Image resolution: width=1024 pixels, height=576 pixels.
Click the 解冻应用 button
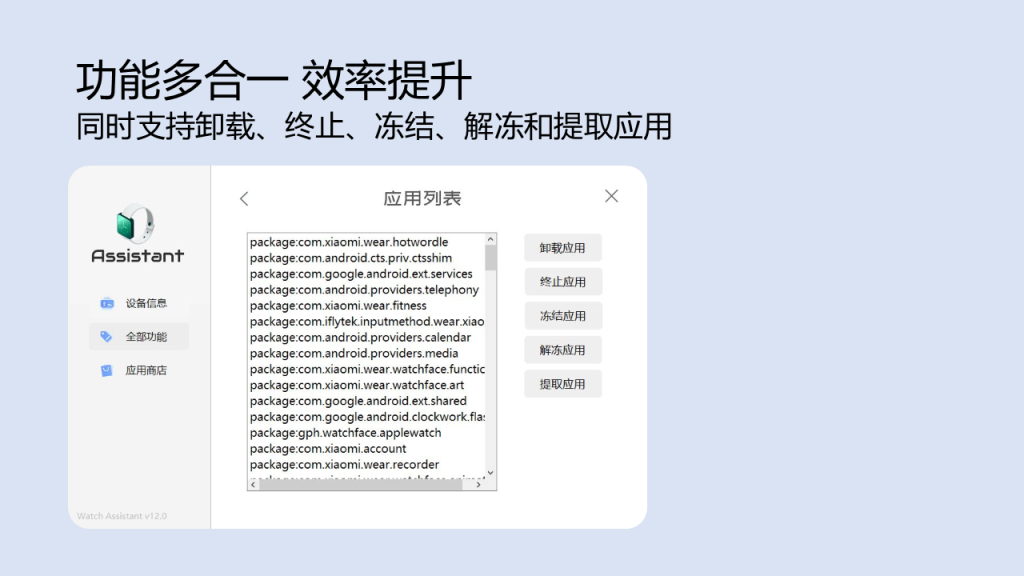coord(563,350)
